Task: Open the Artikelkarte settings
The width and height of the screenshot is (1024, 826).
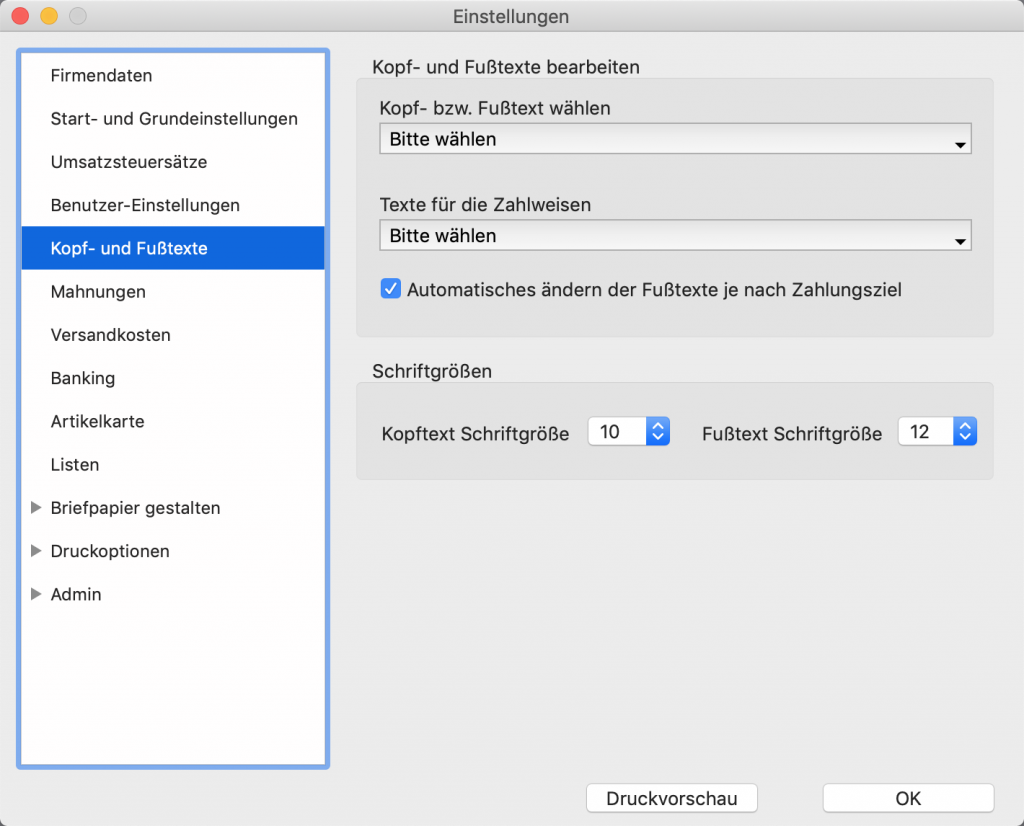Action: [x=97, y=421]
